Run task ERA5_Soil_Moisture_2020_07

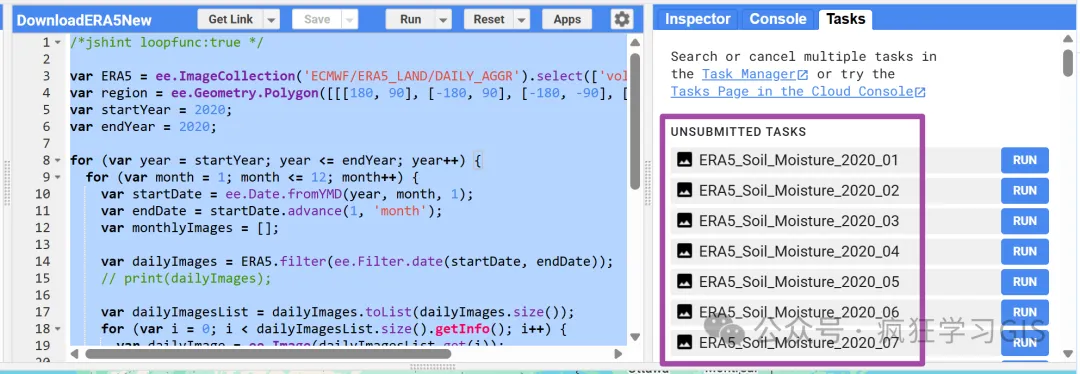tap(1024, 342)
